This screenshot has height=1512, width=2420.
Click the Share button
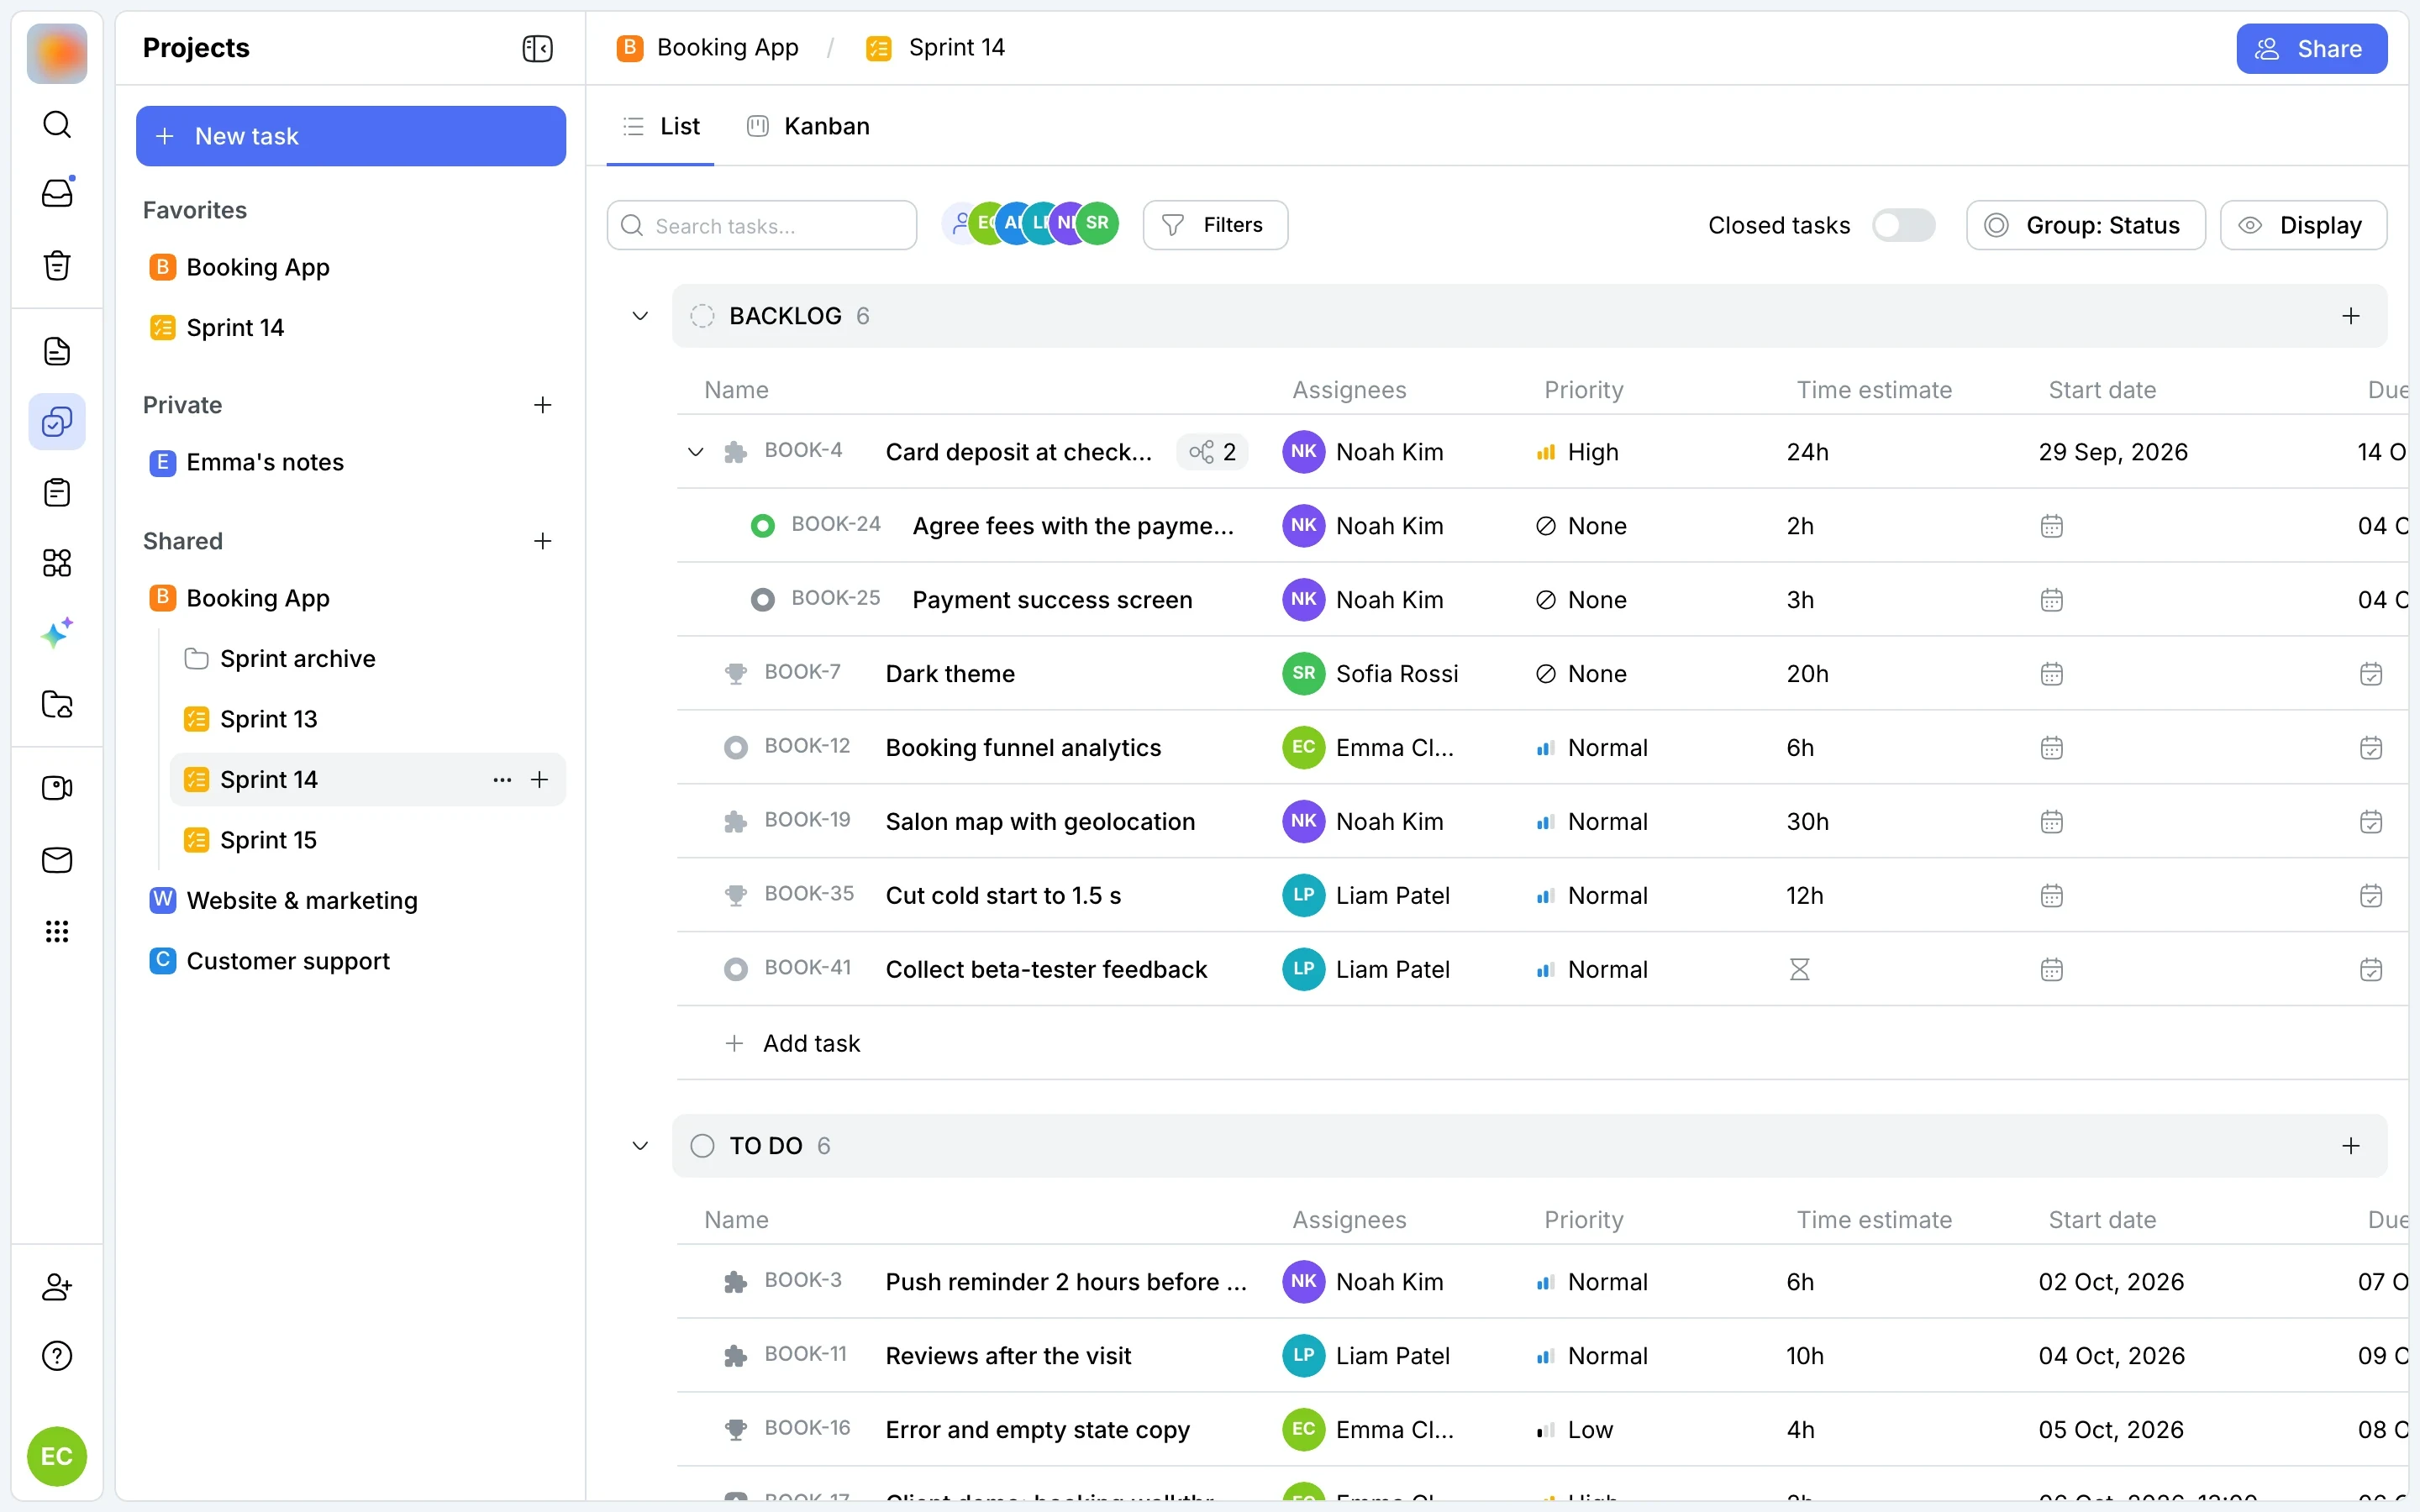2311,49
